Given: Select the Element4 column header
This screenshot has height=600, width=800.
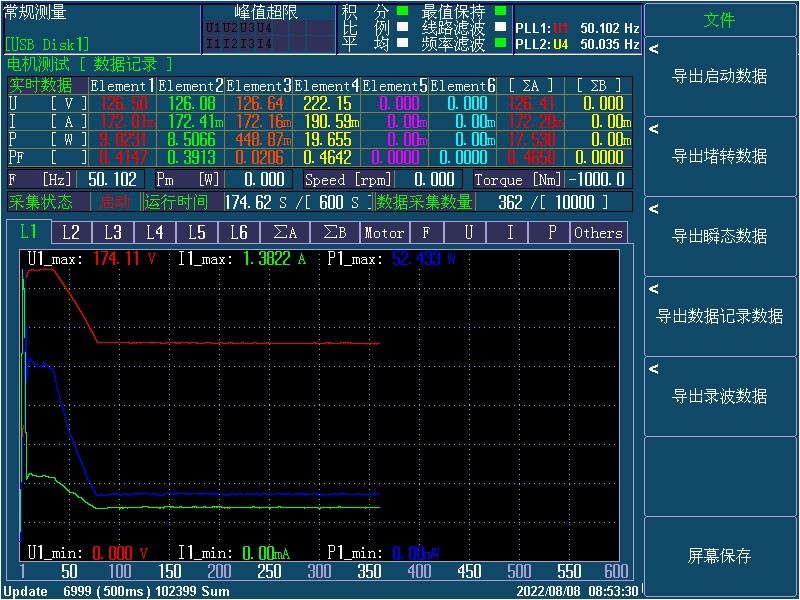Looking at the screenshot, I should pyautogui.click(x=326, y=86).
